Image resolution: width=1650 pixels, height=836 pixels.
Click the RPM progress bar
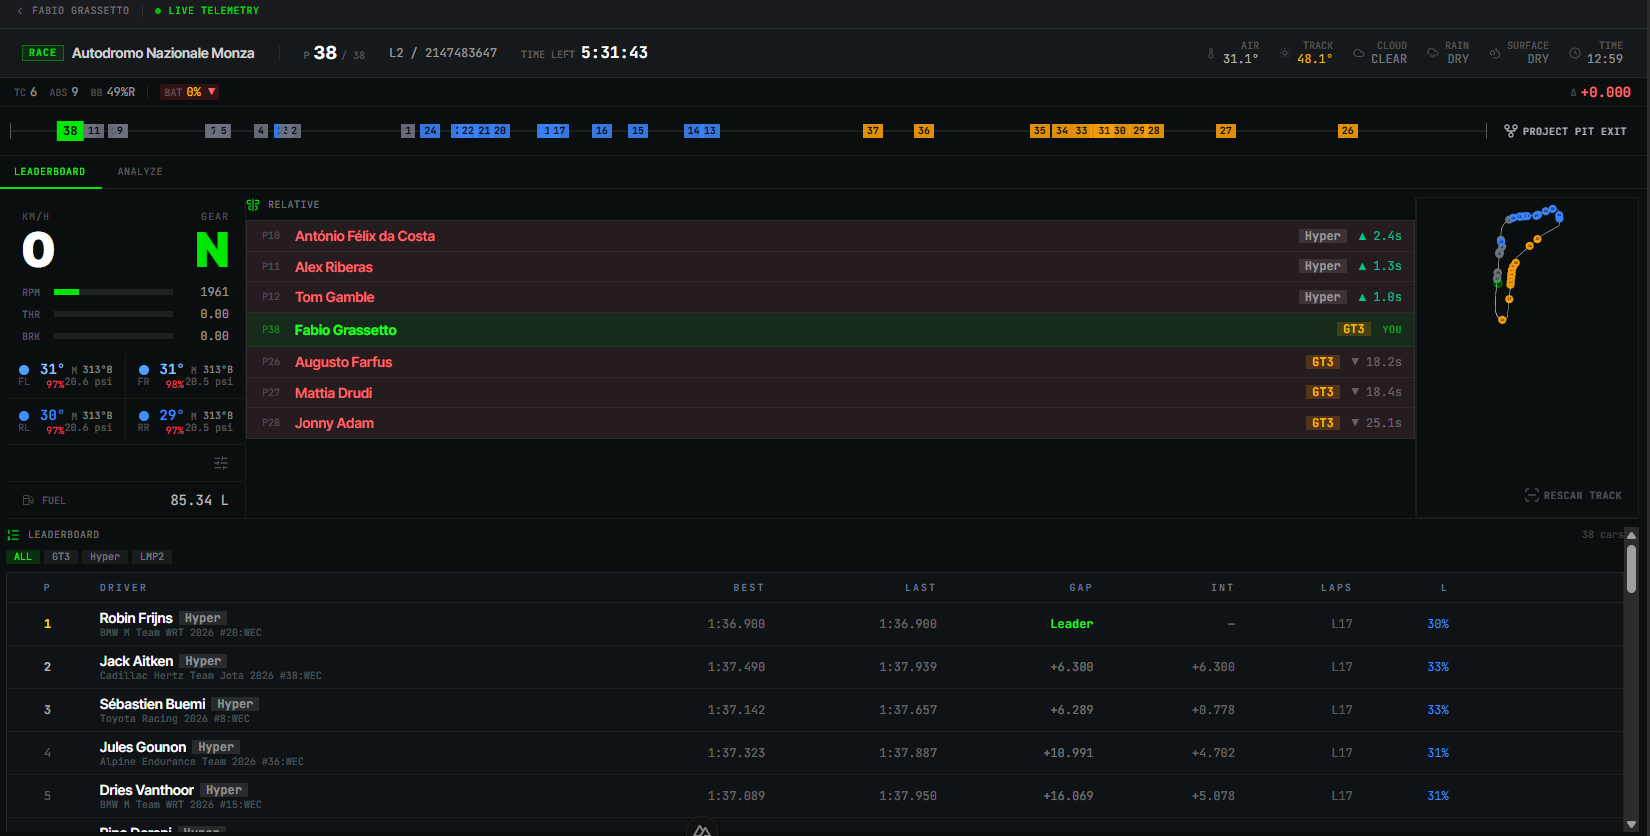pos(113,292)
